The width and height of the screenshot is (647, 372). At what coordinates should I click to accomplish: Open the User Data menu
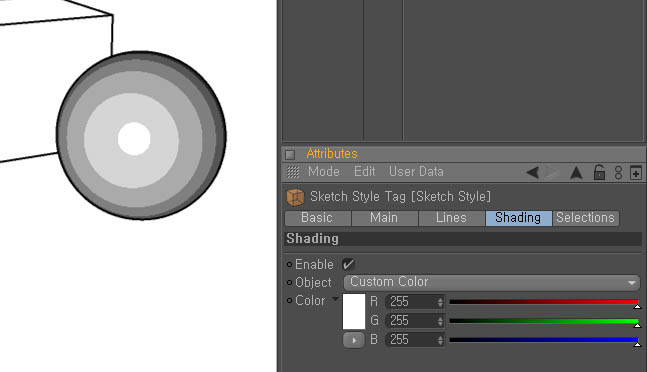[416, 172]
